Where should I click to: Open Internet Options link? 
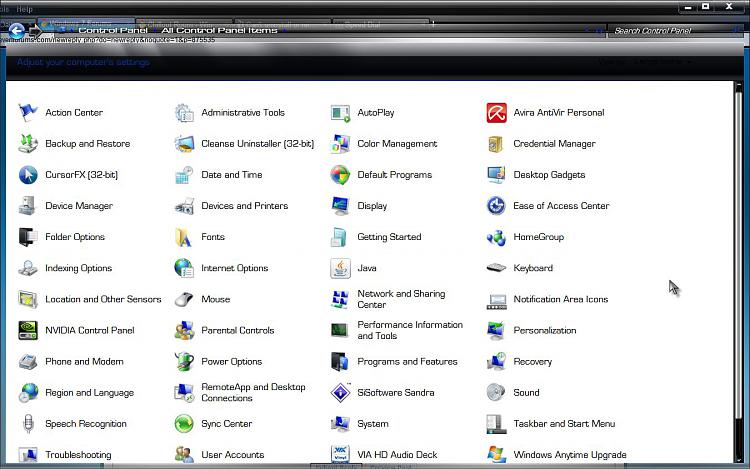click(x=234, y=268)
